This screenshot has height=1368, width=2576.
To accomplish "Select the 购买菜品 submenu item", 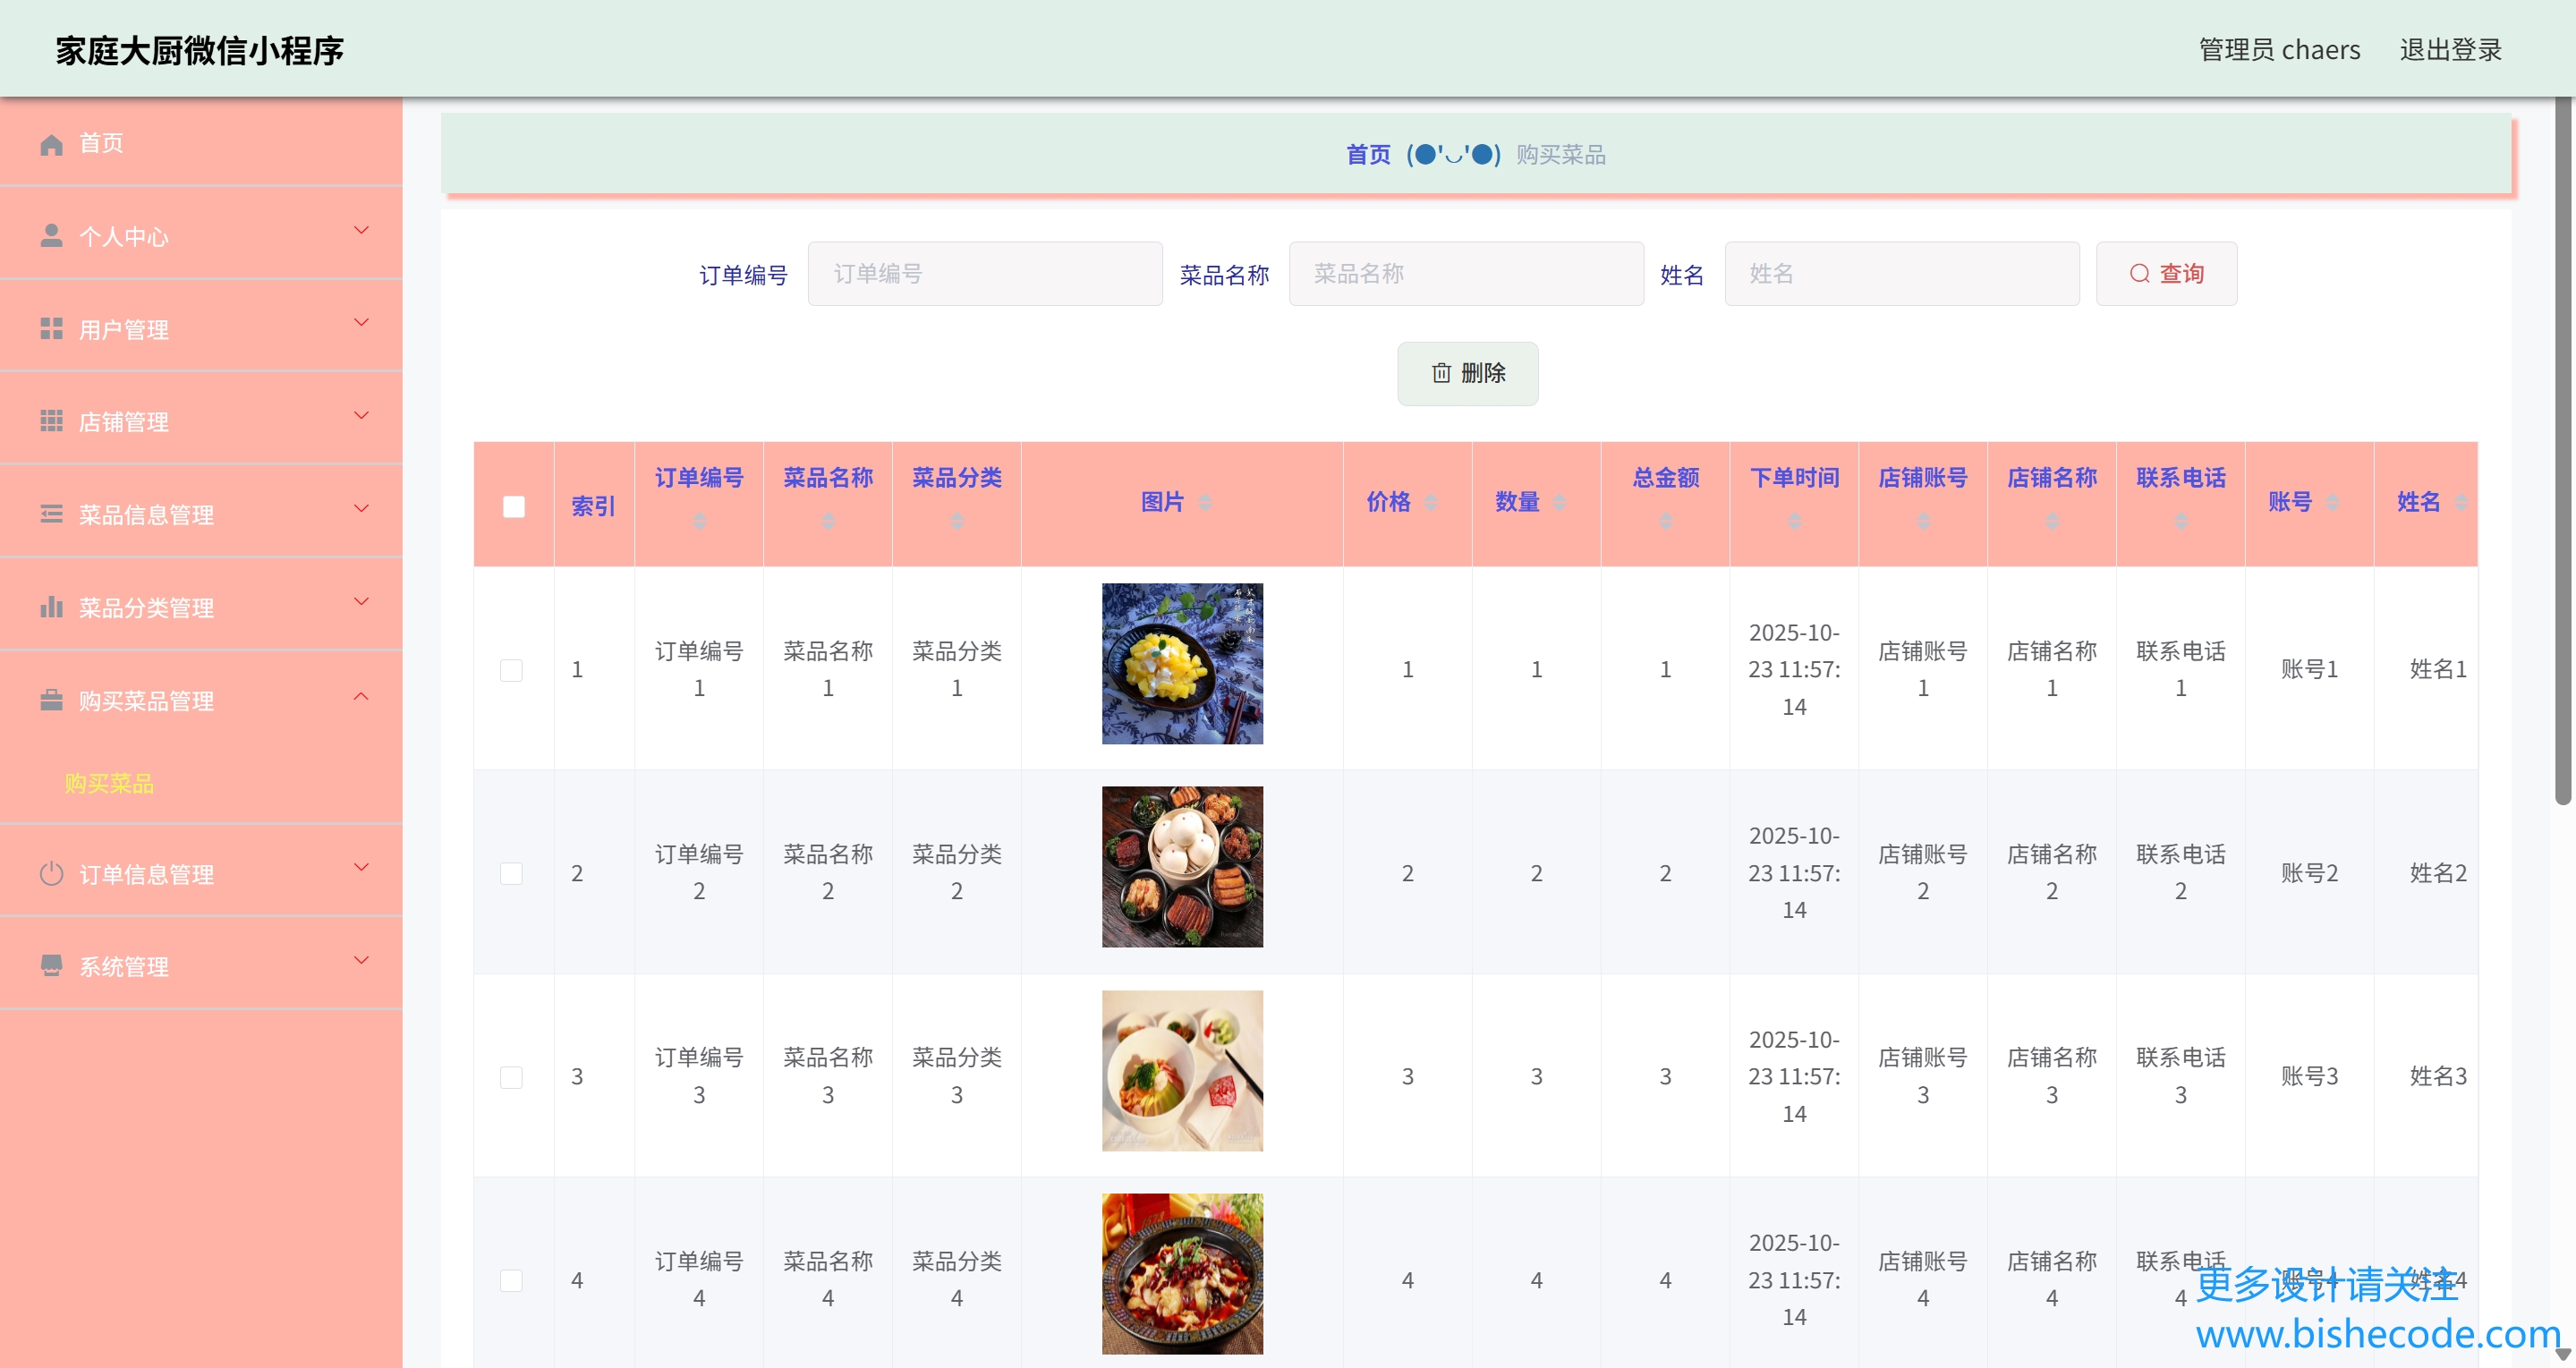I will tap(109, 784).
